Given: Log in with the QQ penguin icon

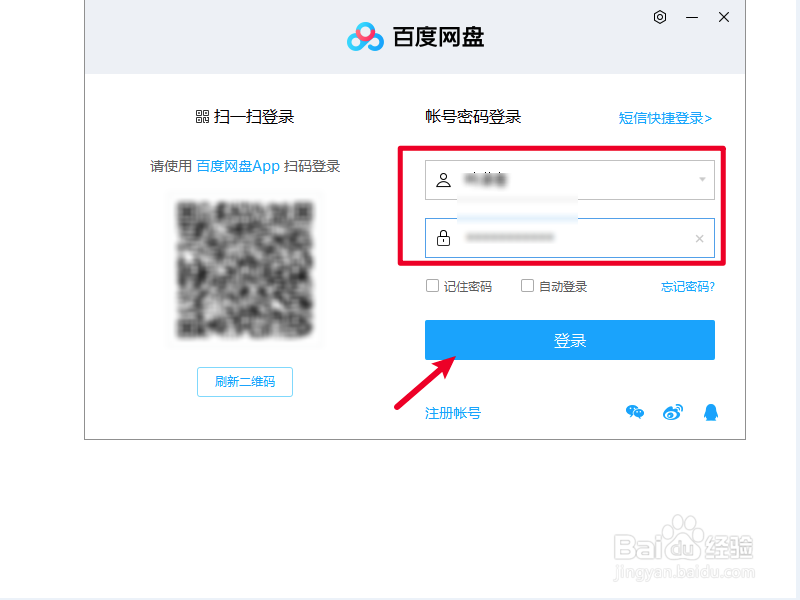Looking at the screenshot, I should 711,412.
